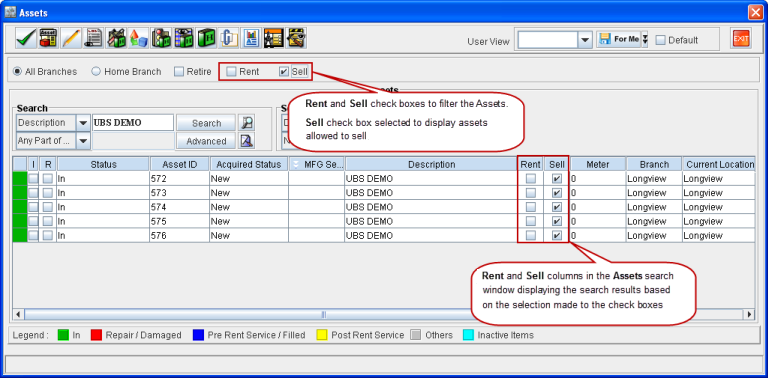Click the Search button
Viewport: 768px width, 378px height.
(x=206, y=123)
